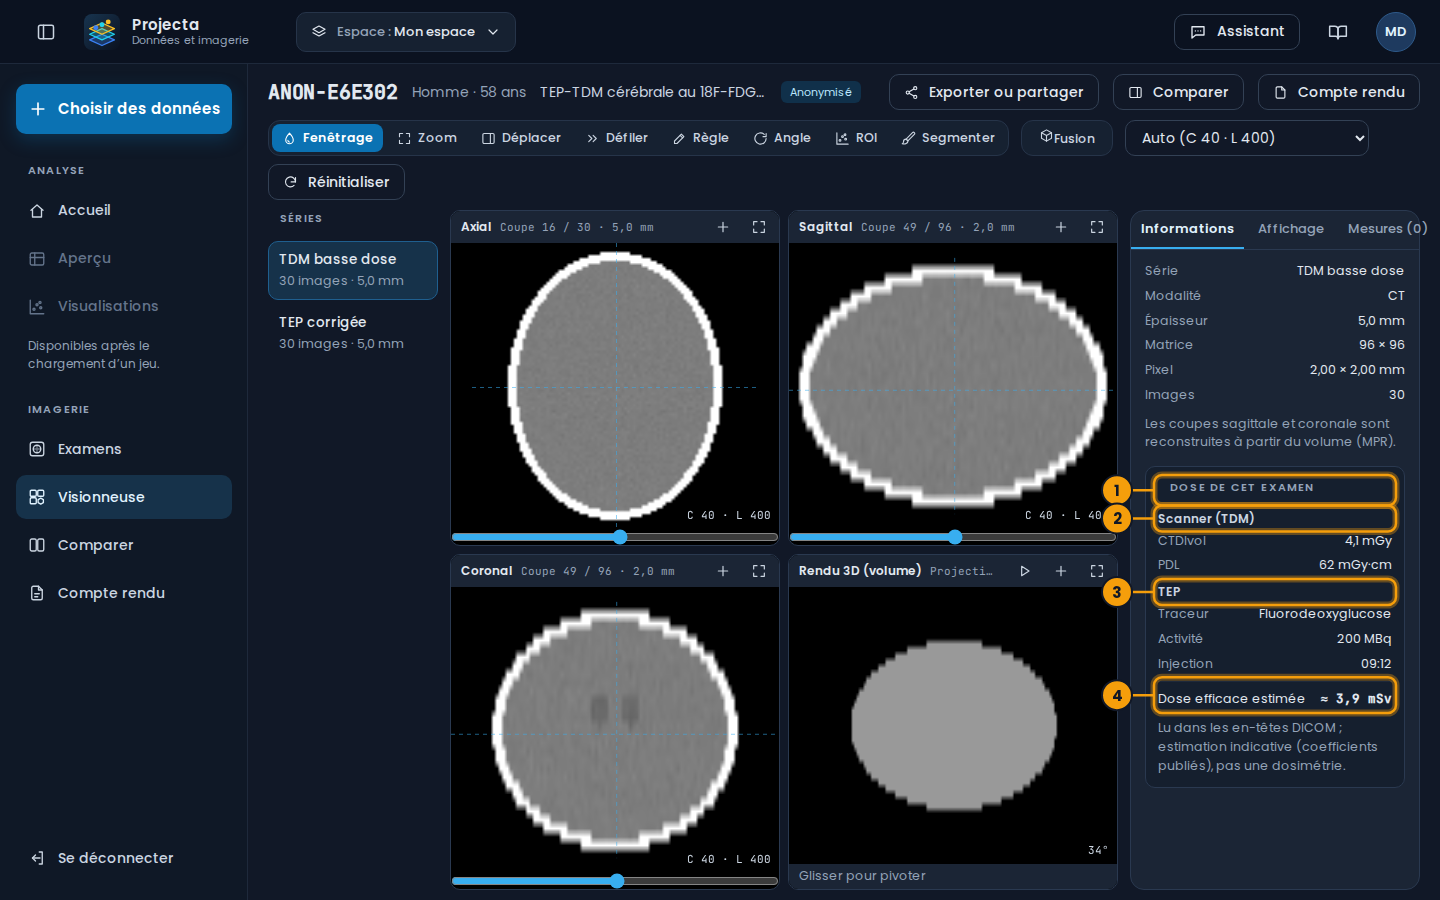Click Se déconnecter to log out
Viewport: 1440px width, 900px height.
click(x=124, y=858)
